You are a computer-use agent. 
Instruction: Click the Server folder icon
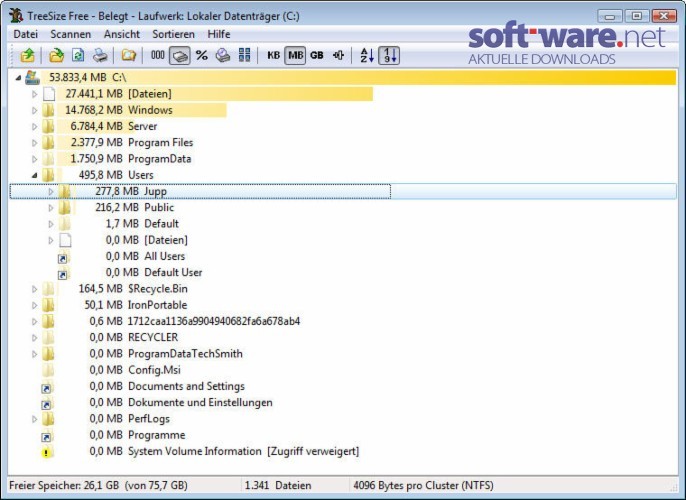click(49, 126)
